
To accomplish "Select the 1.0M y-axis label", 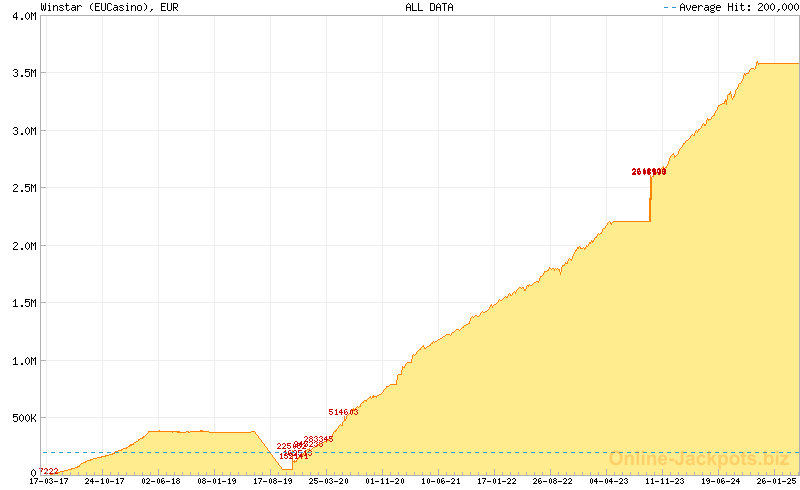I will click(x=23, y=361).
